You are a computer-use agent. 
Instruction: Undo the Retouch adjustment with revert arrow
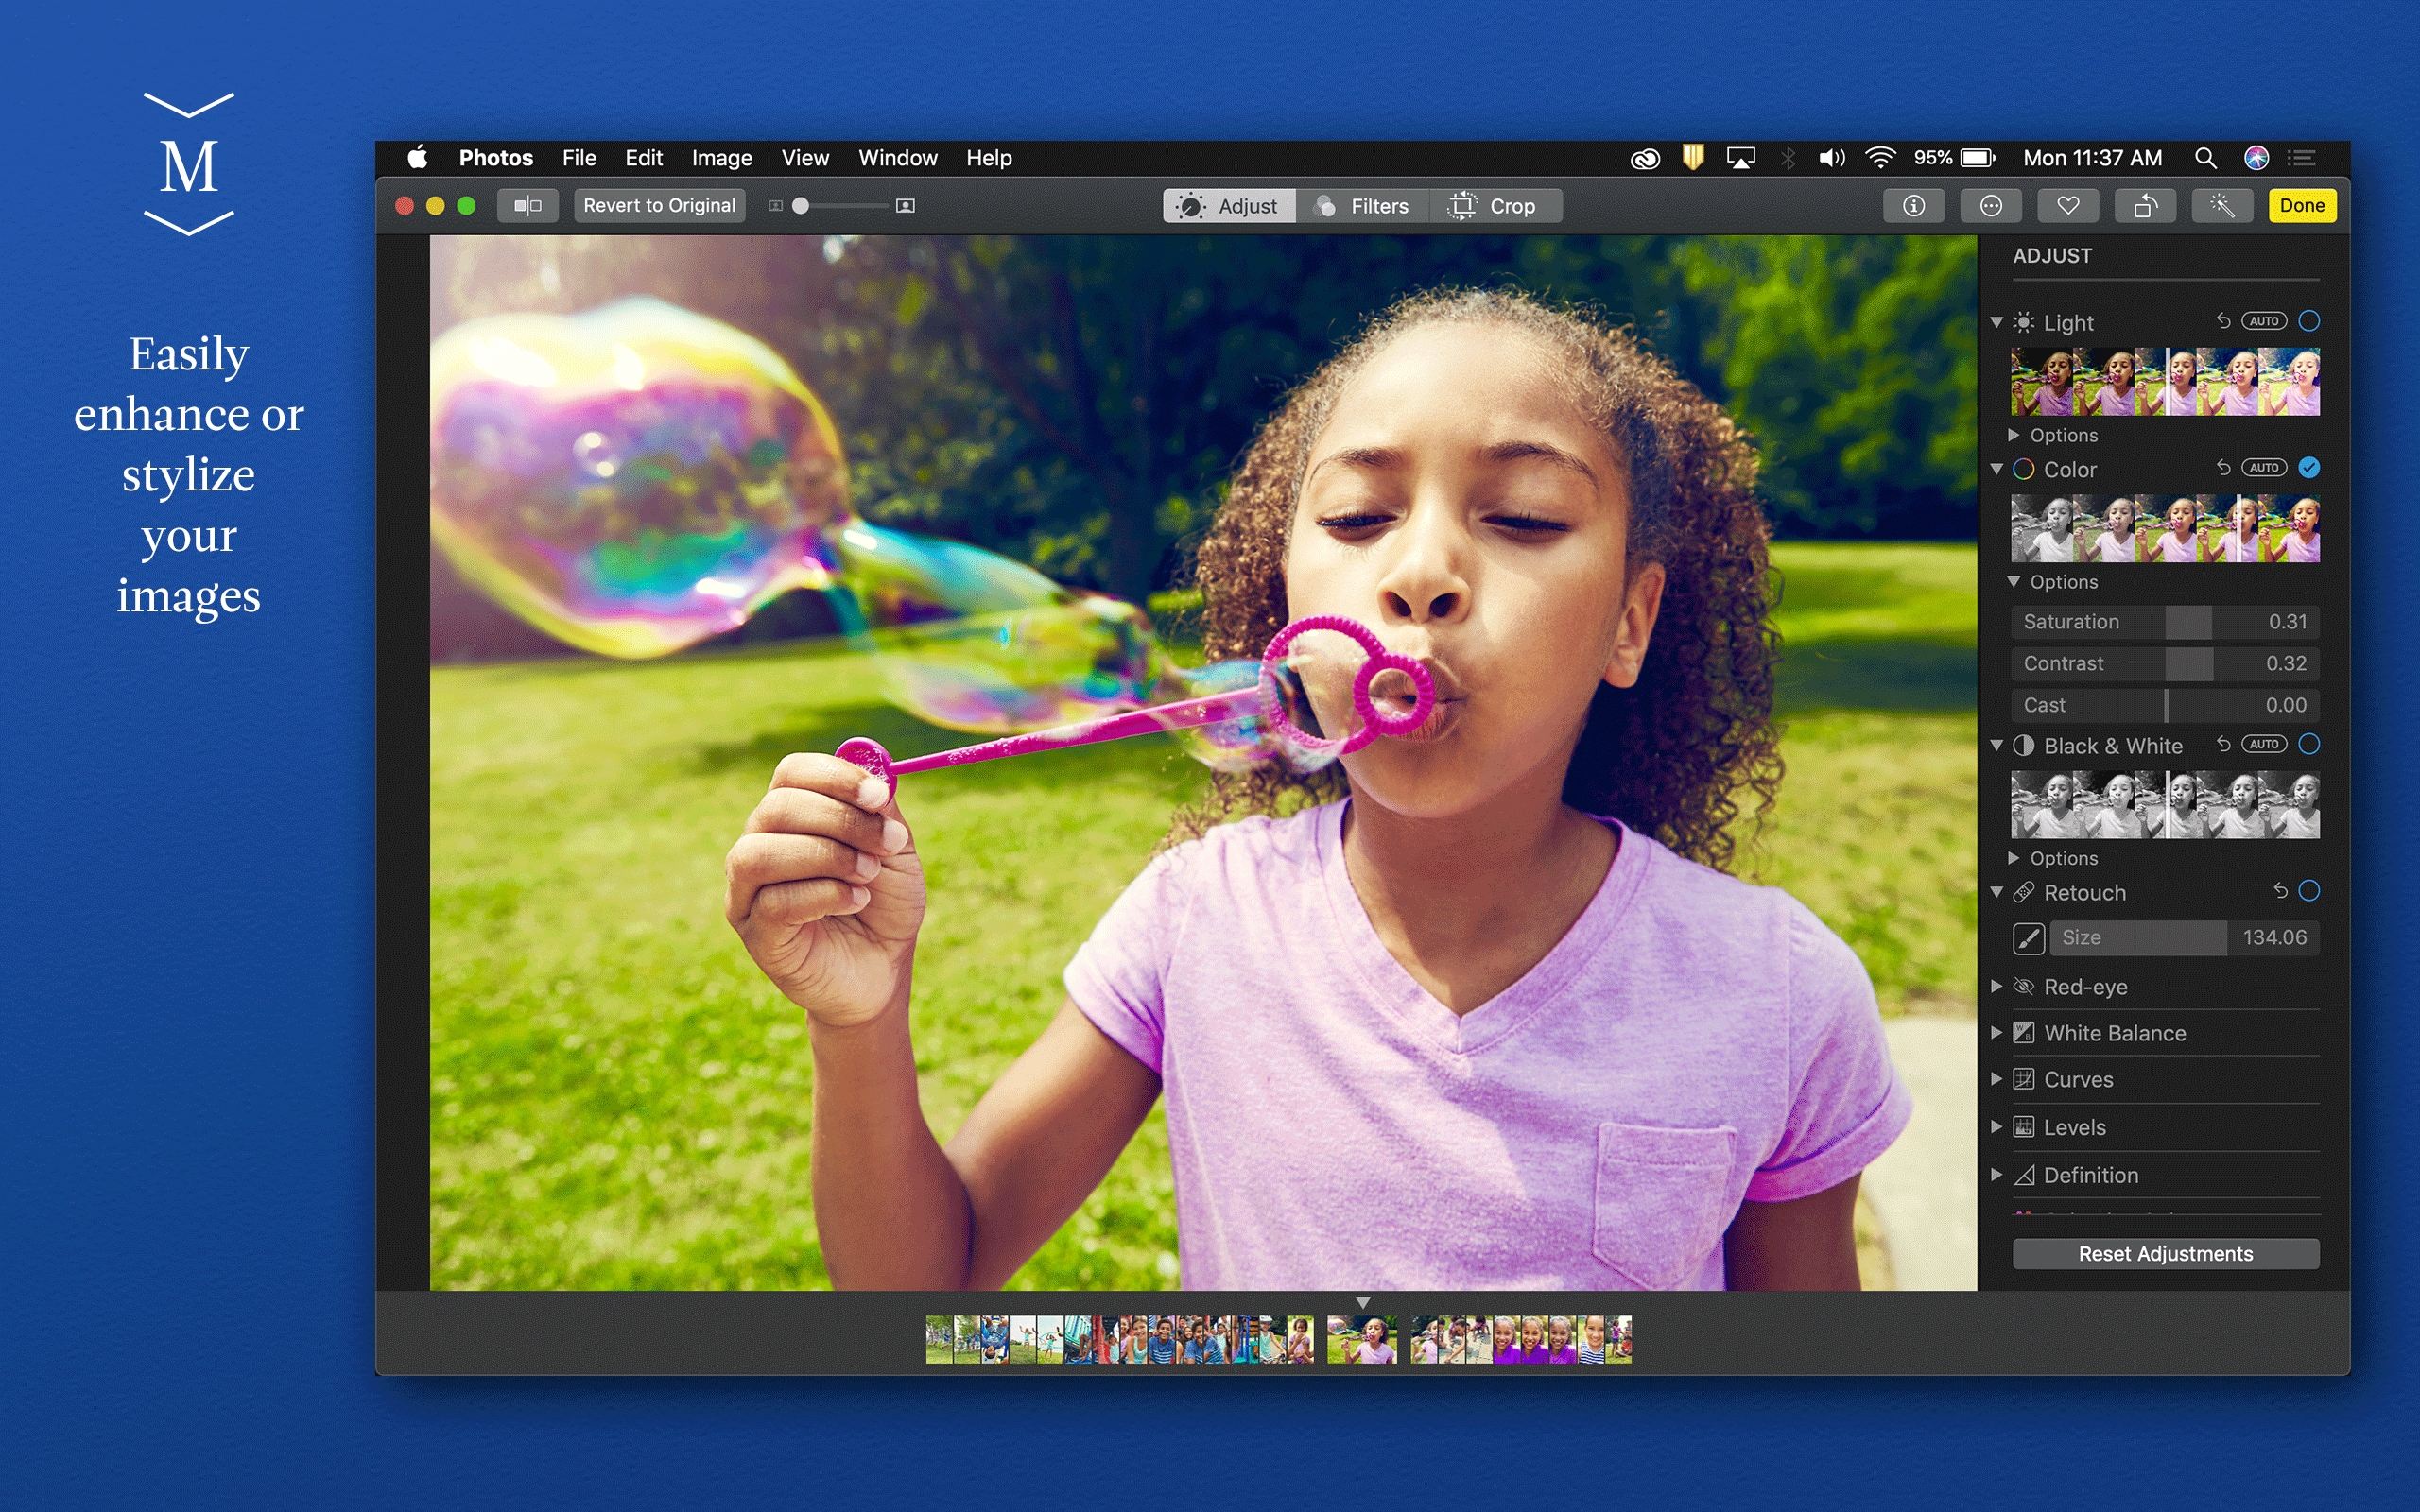click(2280, 891)
